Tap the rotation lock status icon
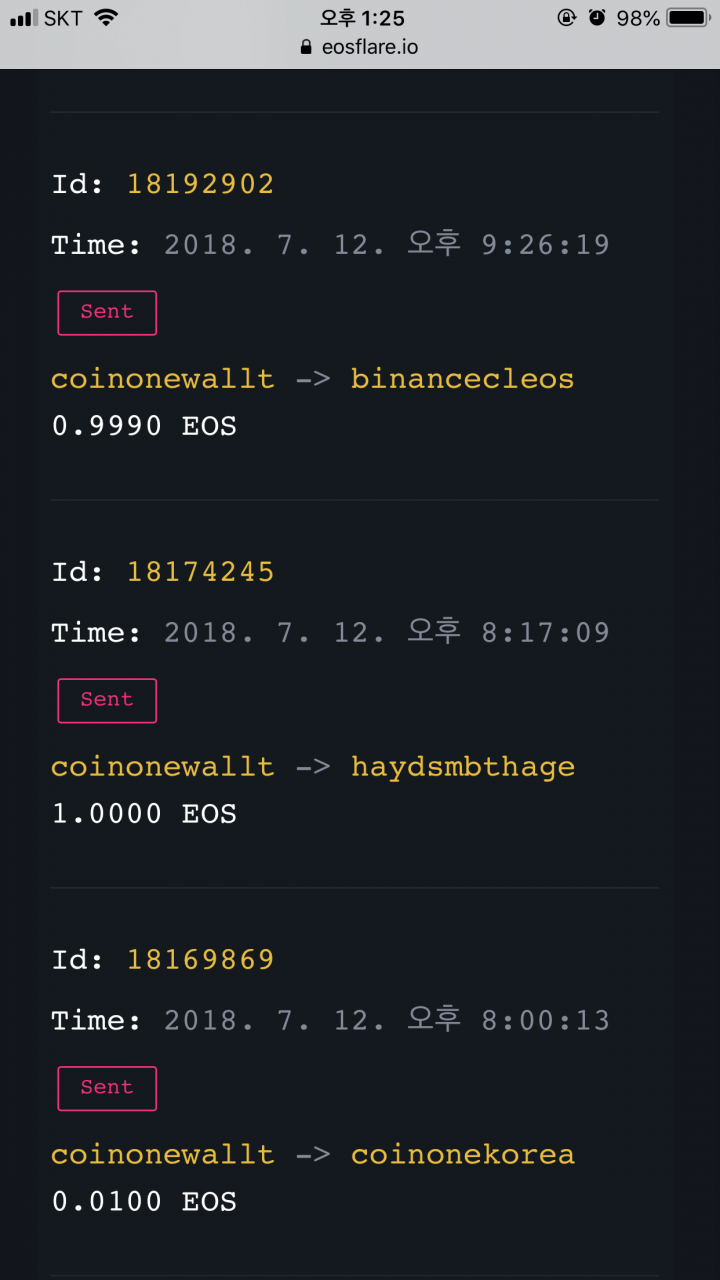Viewport: 720px width, 1280px height. (566, 17)
